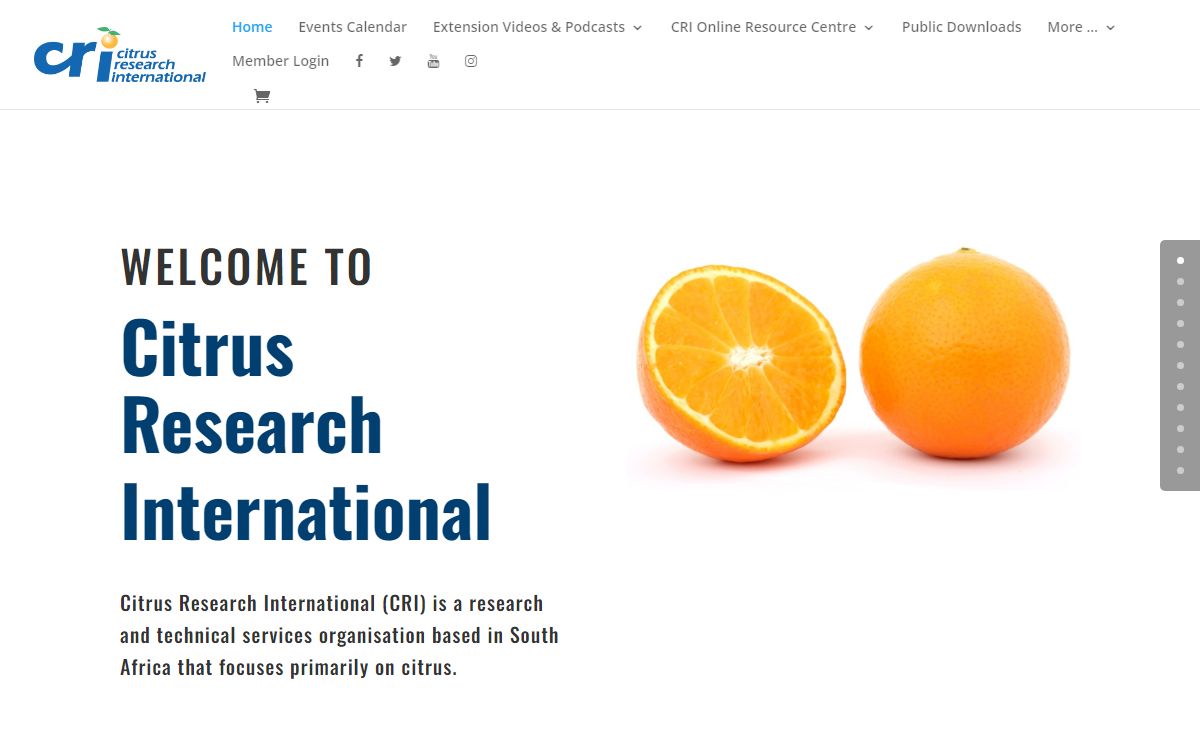This screenshot has height=740, width=1200.
Task: Select the sixth side navigation dot
Action: pos(1180,365)
